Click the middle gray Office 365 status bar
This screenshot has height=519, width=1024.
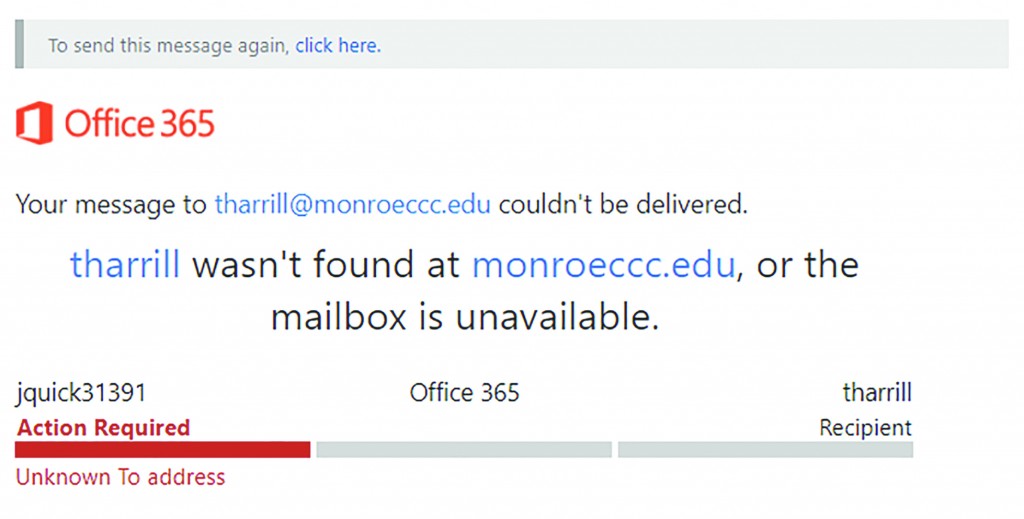(x=464, y=450)
